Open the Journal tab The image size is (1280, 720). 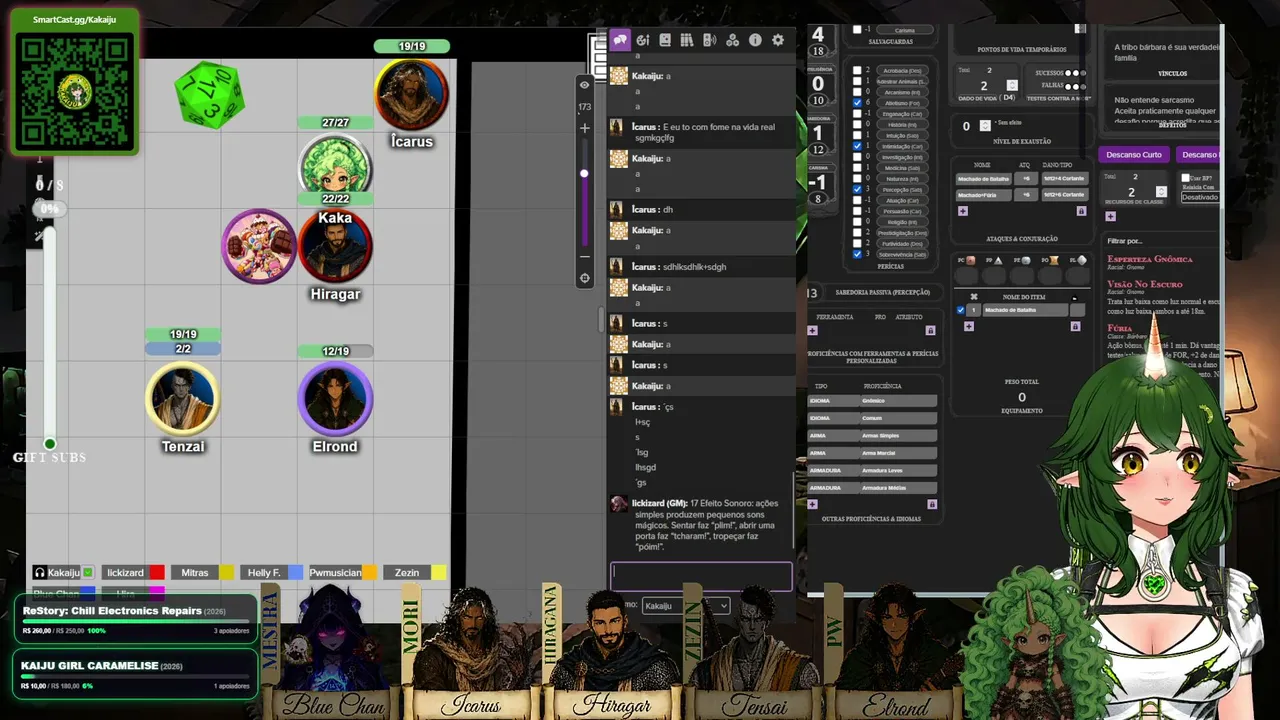point(665,40)
